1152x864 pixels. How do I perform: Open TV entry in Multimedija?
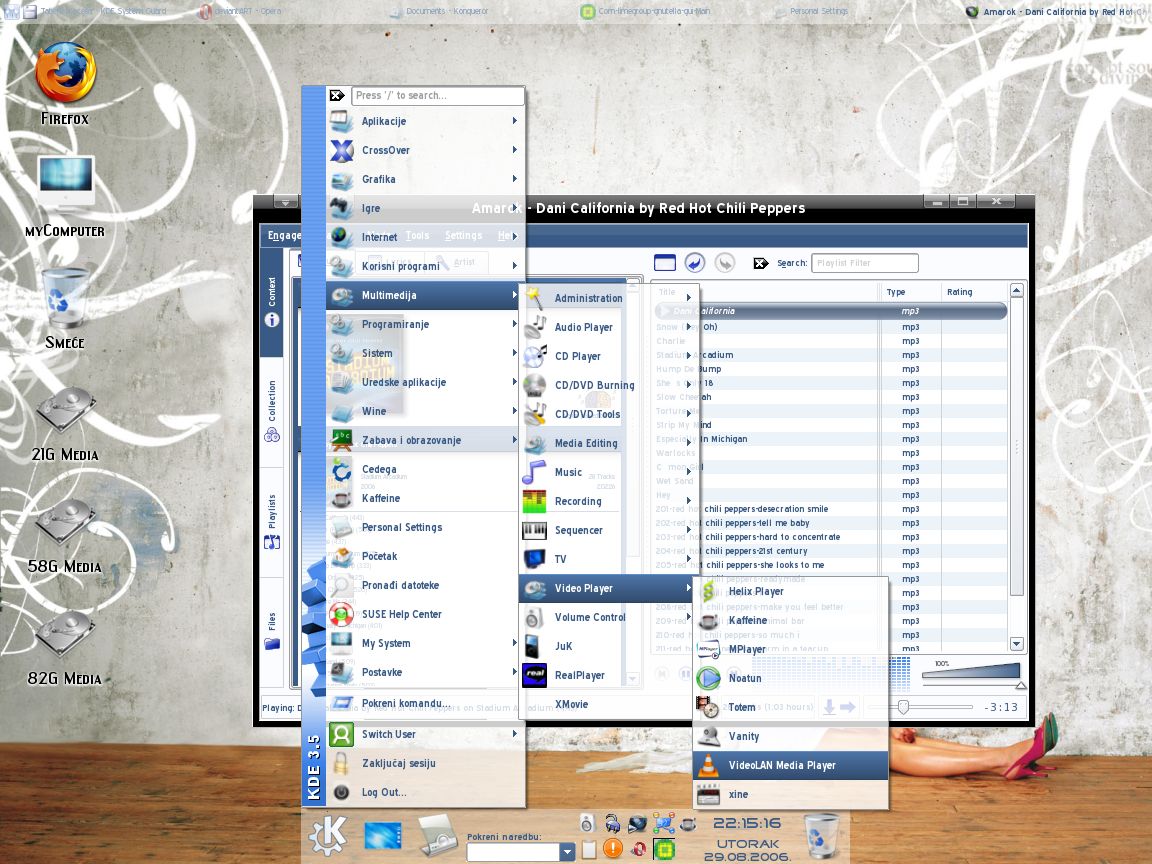[x=607, y=559]
